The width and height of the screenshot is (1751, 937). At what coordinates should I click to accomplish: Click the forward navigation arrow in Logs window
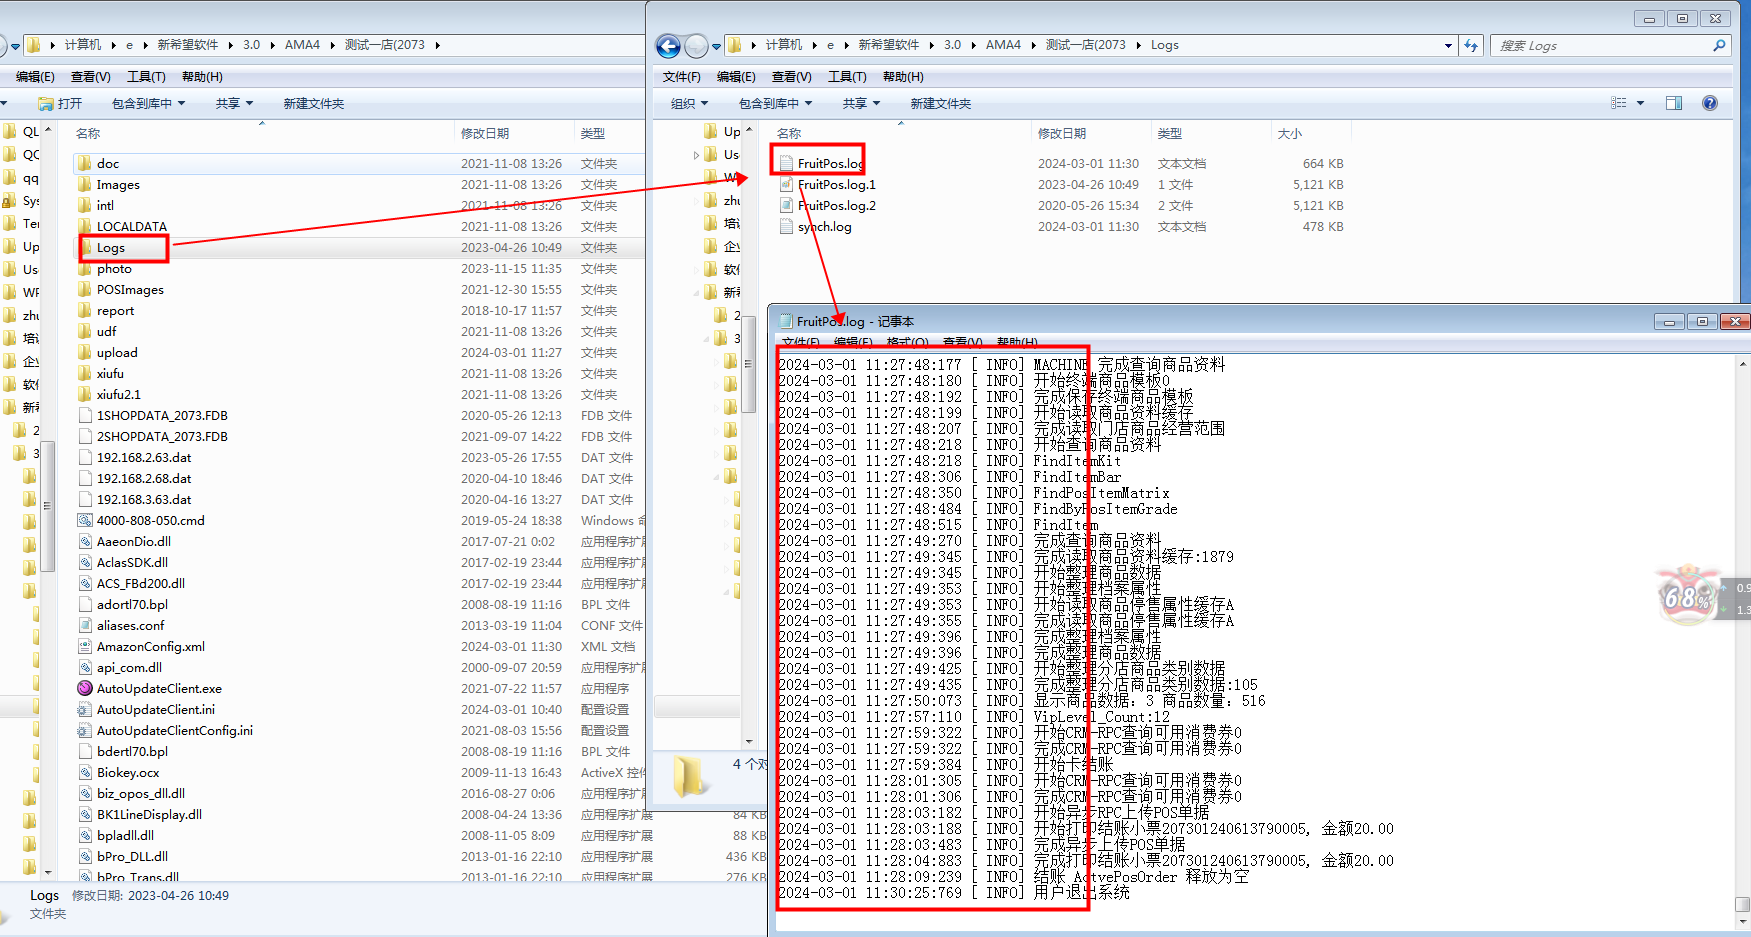(x=696, y=46)
